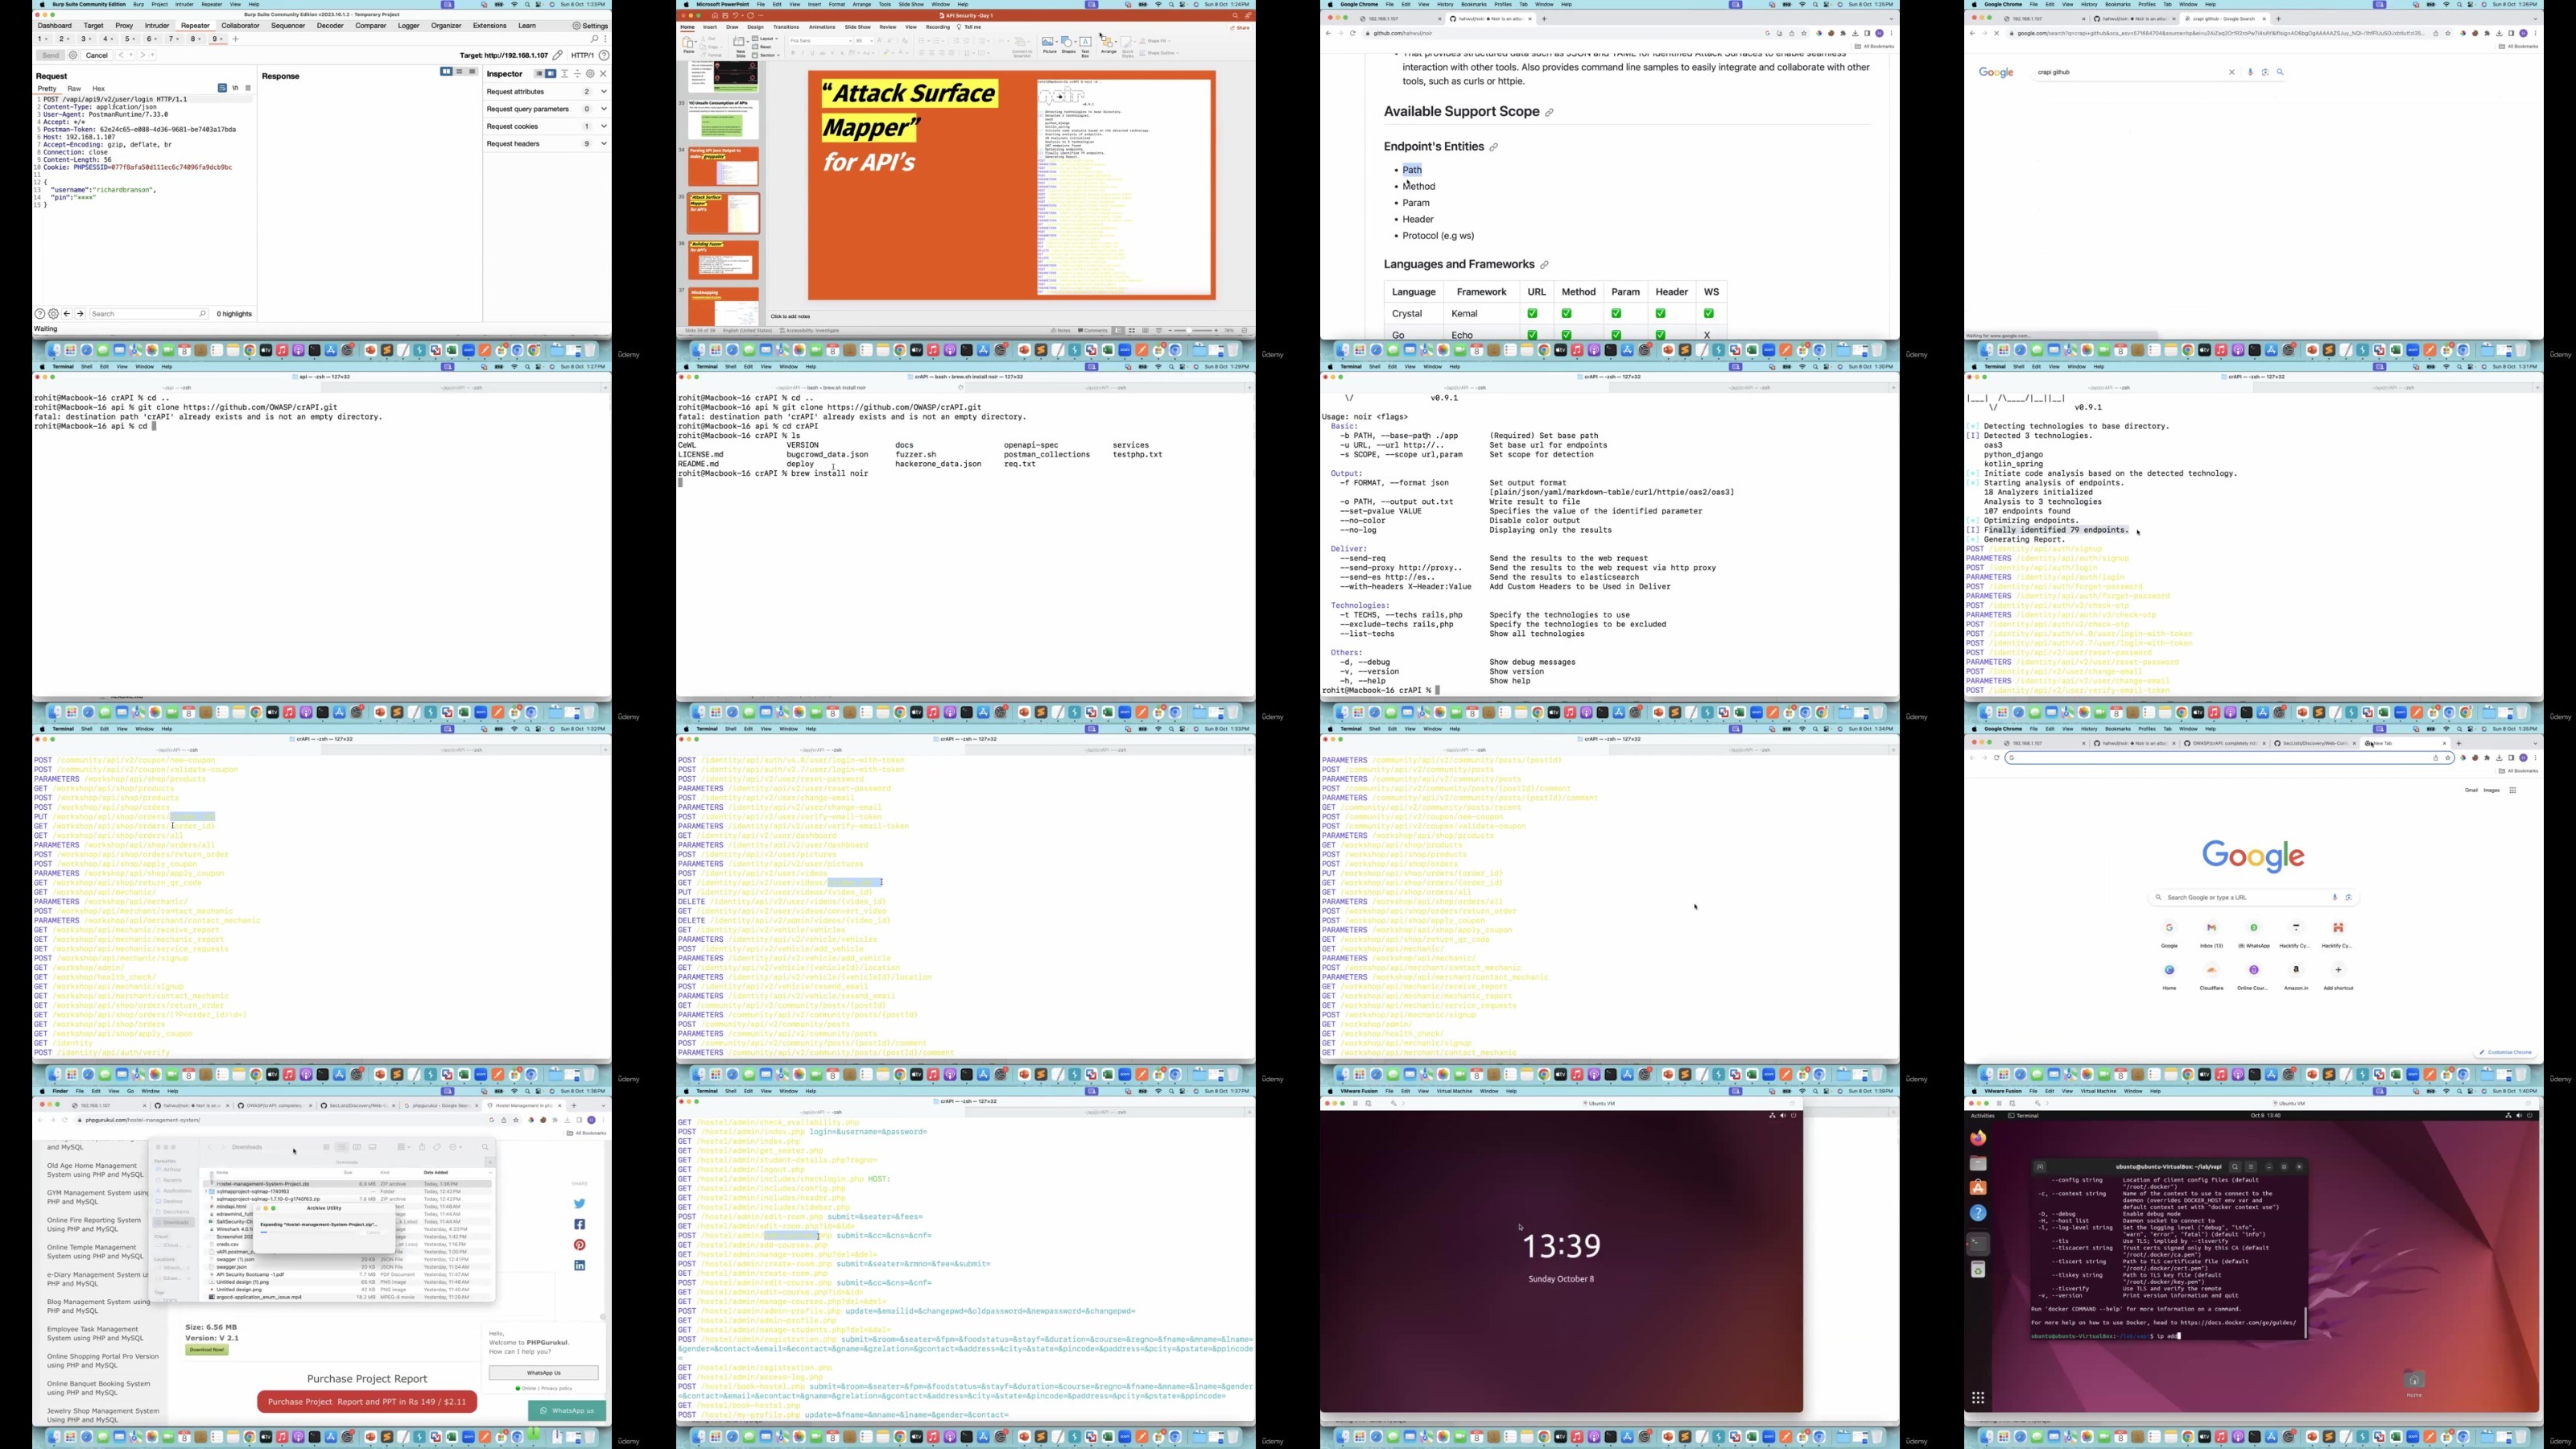Clear crapi github search with X icon
Screen dimensions: 2576x1449
tap(2231, 72)
